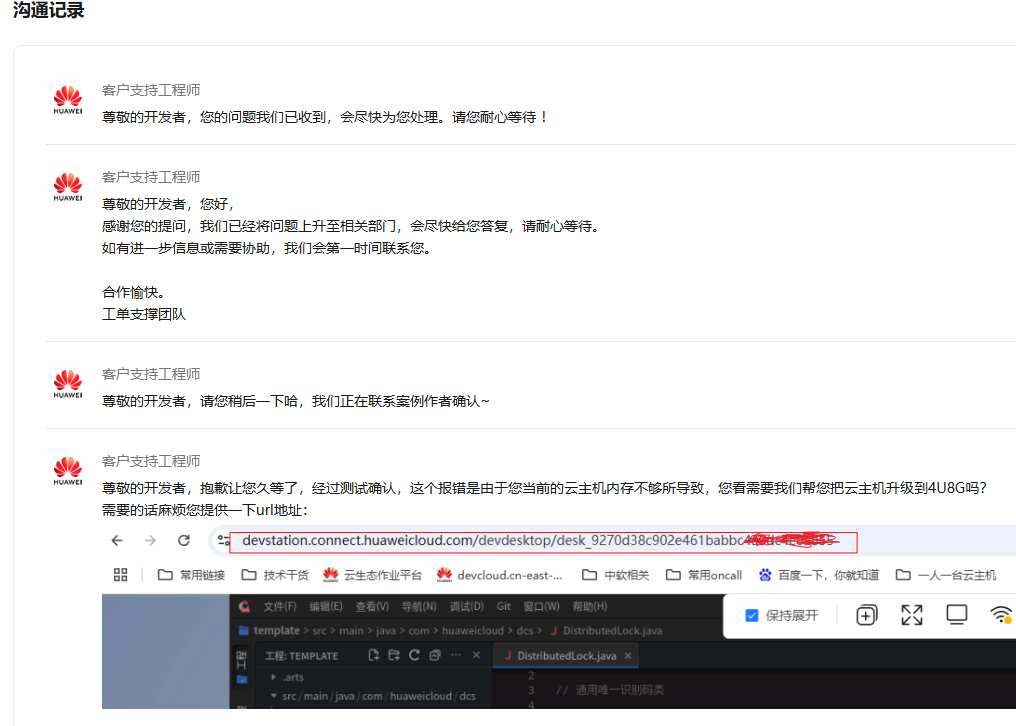The image size is (1016, 726).
Task: Click the Wi-Fi network status icon
Action: (1001, 615)
